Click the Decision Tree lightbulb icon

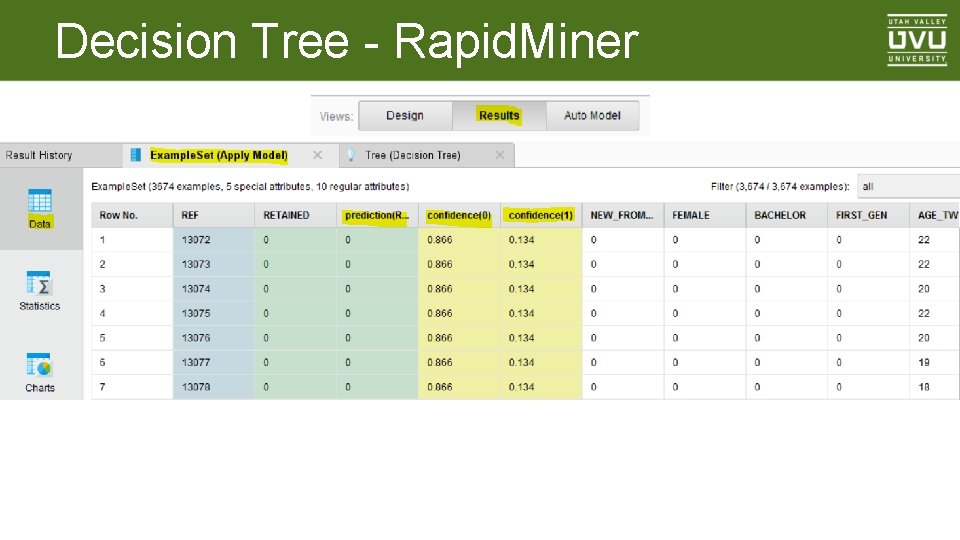point(351,155)
